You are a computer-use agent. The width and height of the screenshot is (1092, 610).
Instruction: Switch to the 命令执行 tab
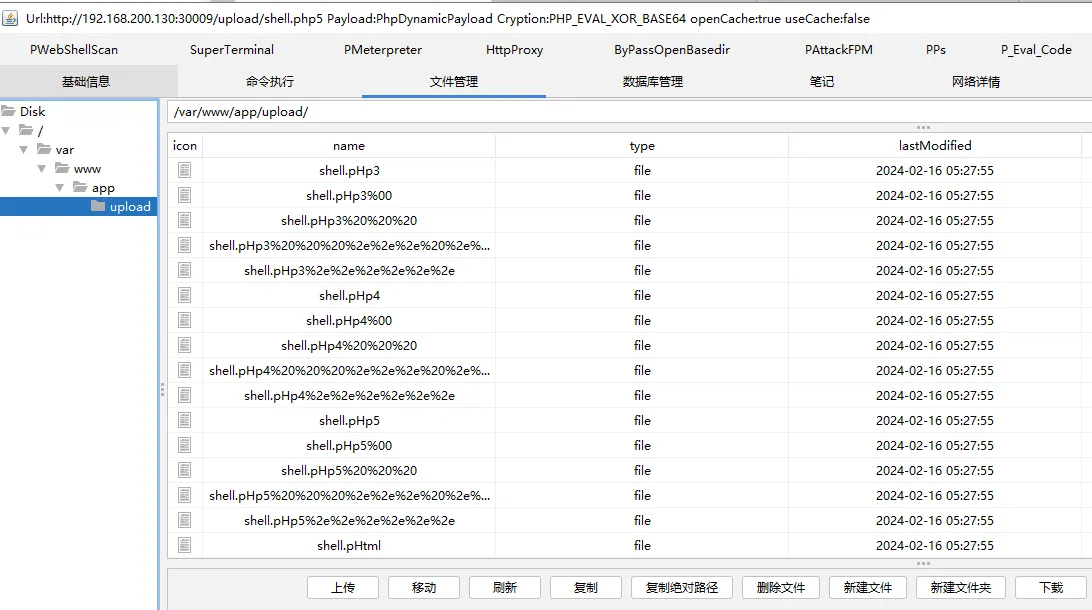[270, 82]
